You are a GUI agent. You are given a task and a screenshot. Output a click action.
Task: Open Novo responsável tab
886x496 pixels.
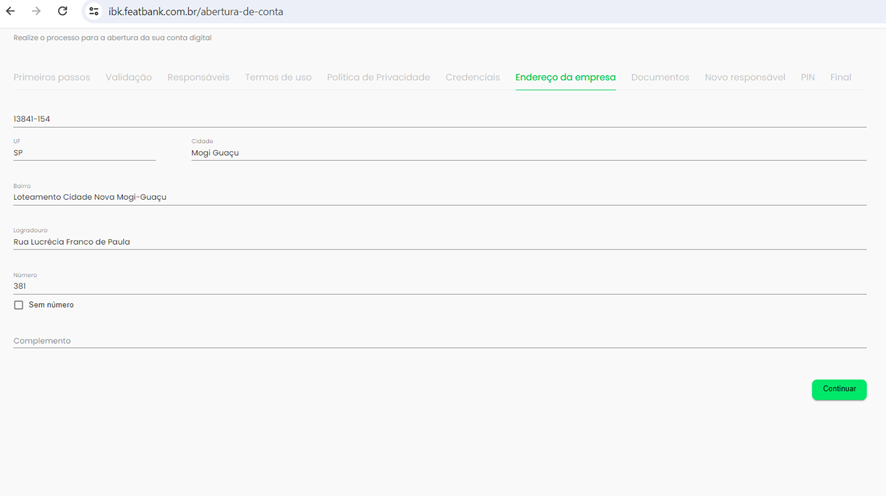[745, 77]
